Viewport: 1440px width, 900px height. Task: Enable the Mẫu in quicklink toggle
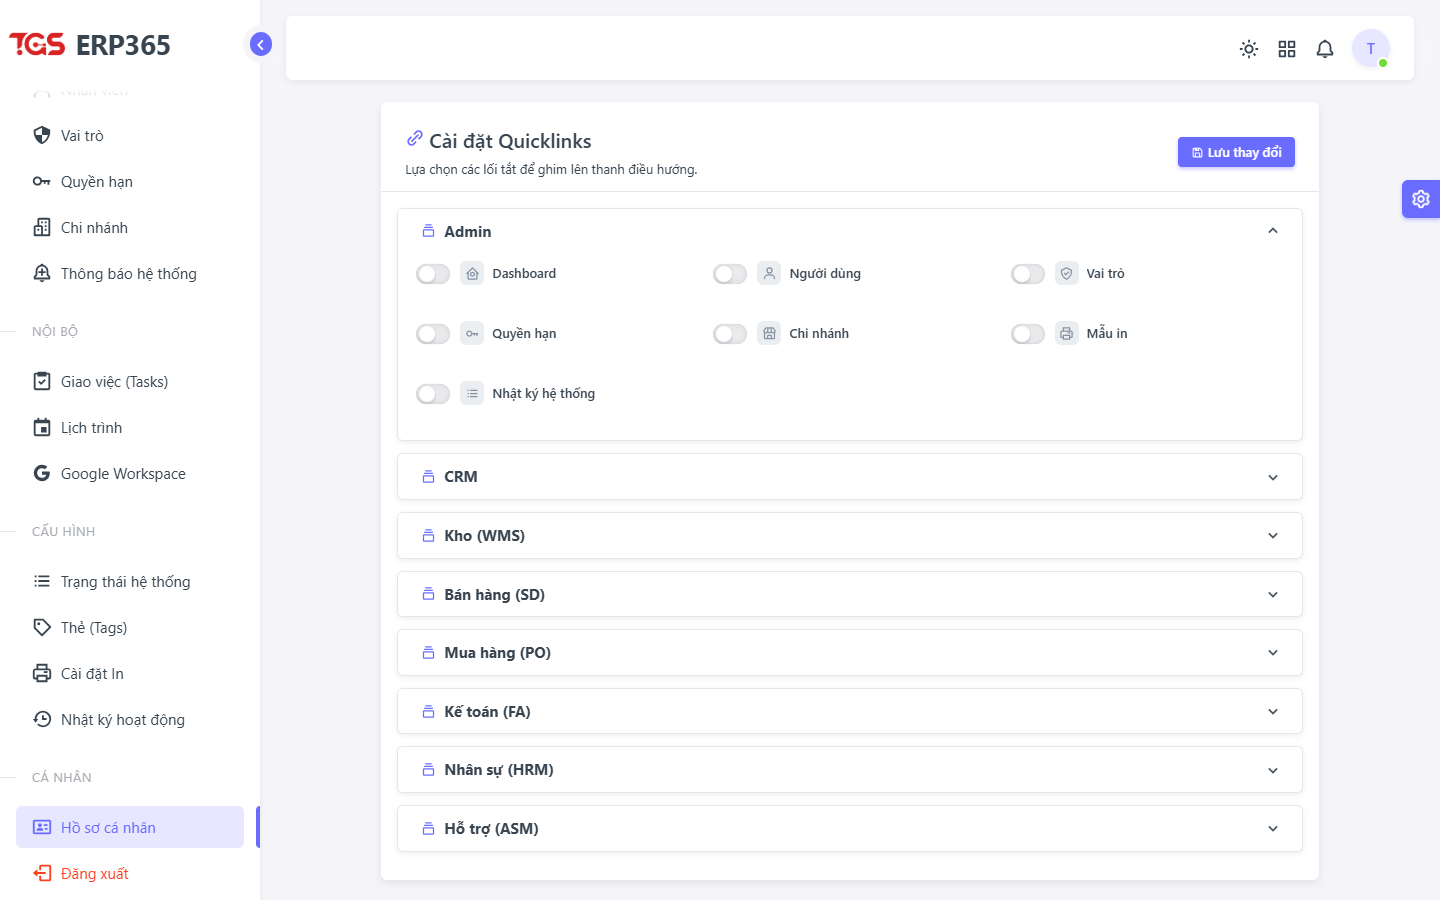(1028, 334)
